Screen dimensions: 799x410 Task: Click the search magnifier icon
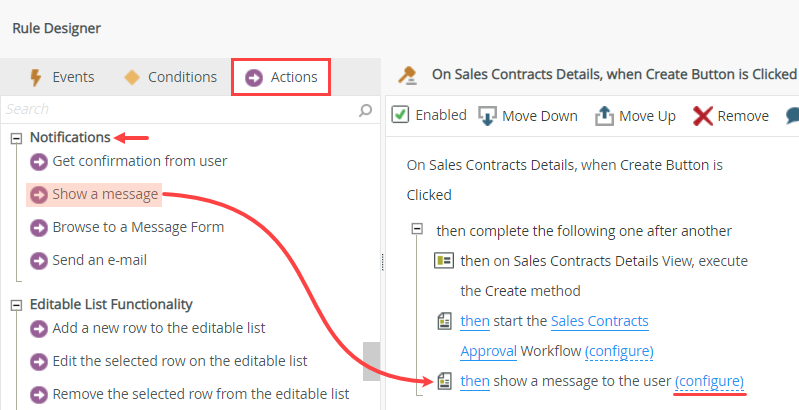click(x=365, y=109)
